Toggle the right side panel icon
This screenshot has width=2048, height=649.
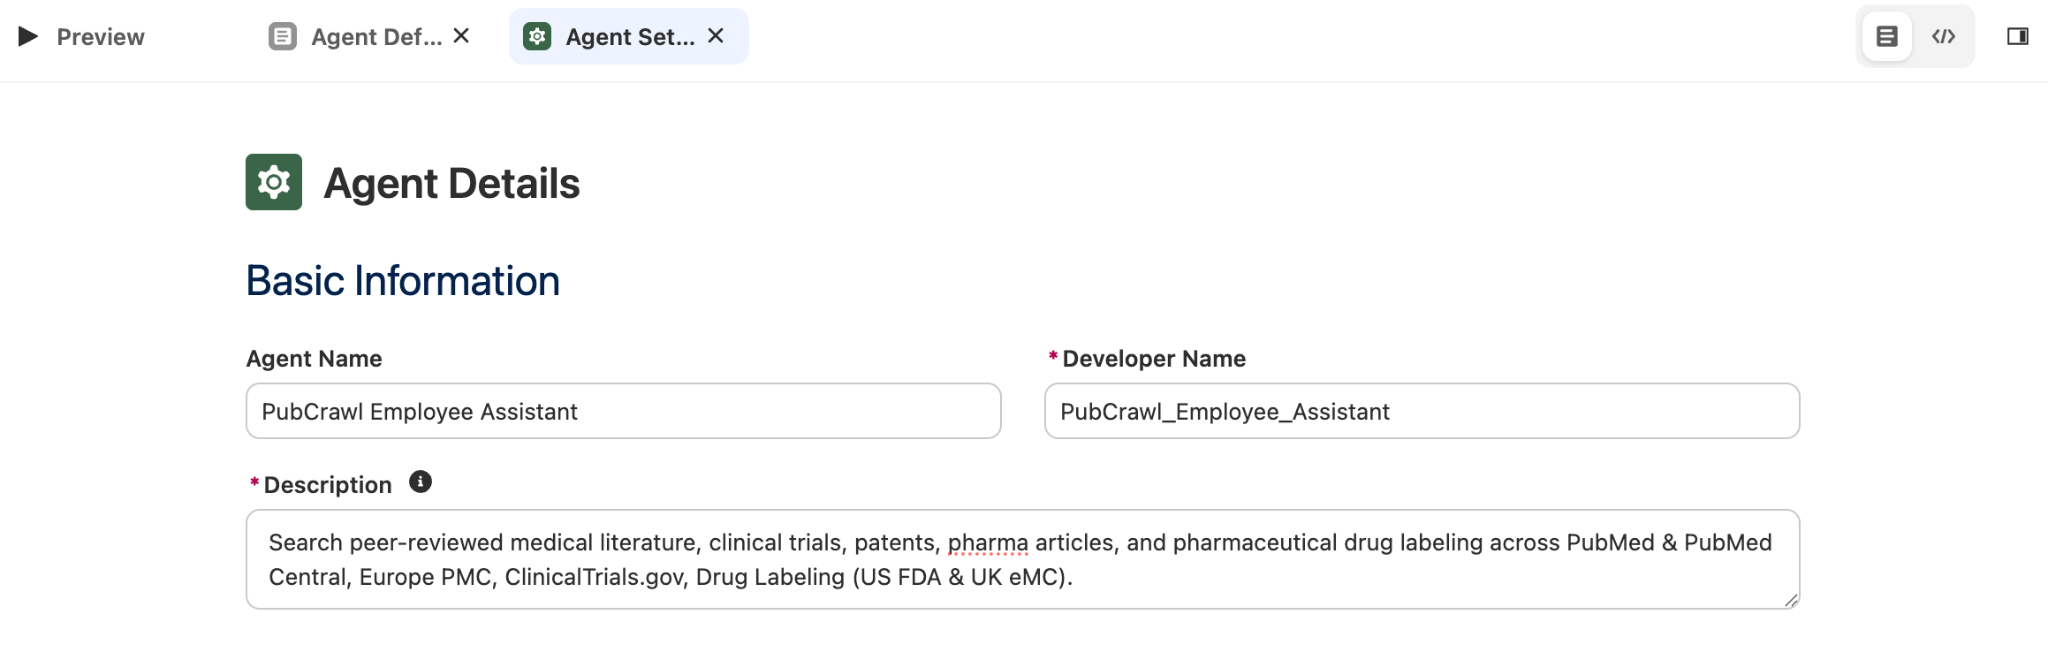click(x=2018, y=37)
